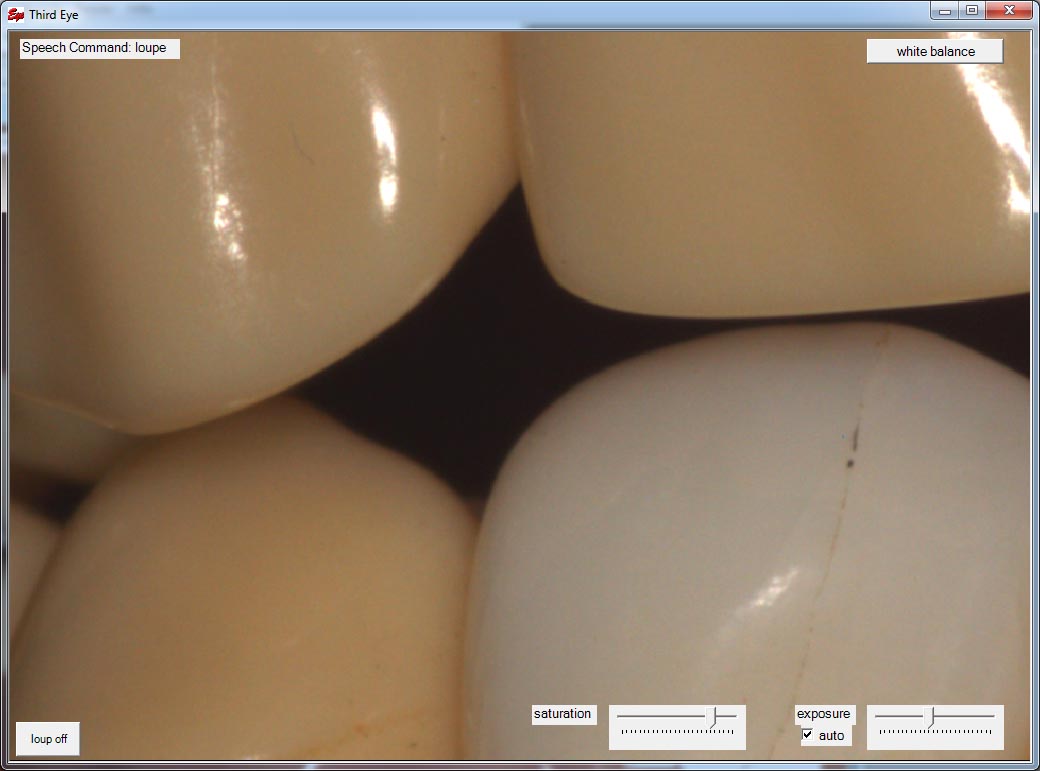Minimize the Third Eye window
The width and height of the screenshot is (1040, 771).
pyautogui.click(x=944, y=11)
